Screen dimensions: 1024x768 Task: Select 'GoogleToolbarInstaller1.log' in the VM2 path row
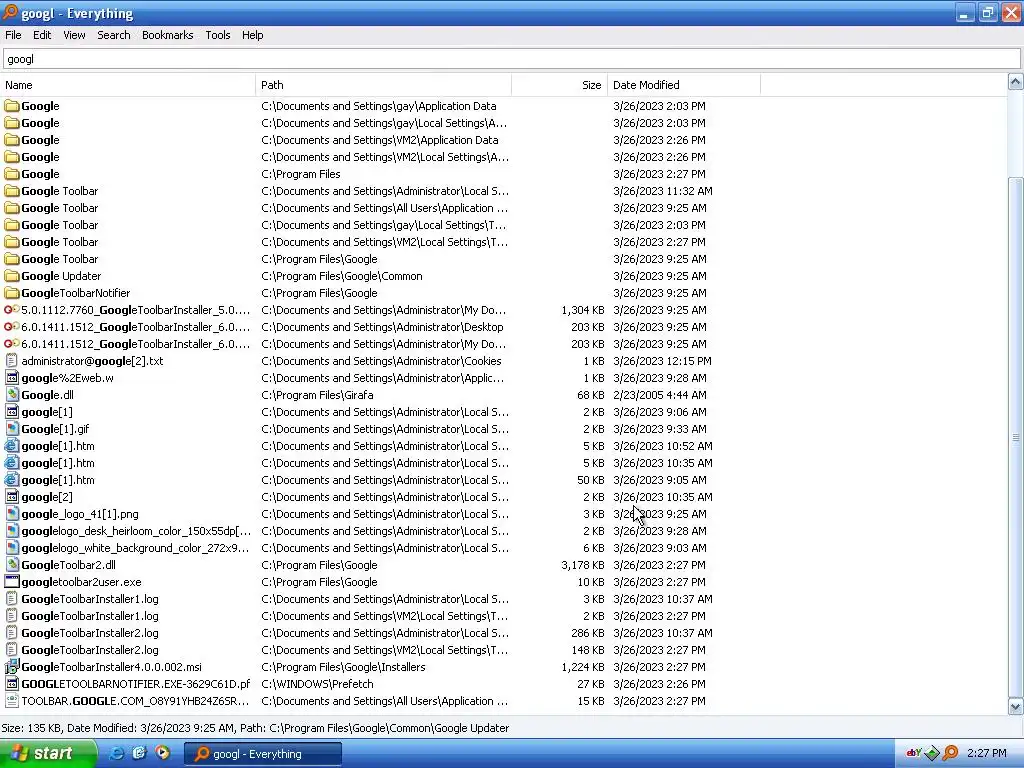coord(89,616)
